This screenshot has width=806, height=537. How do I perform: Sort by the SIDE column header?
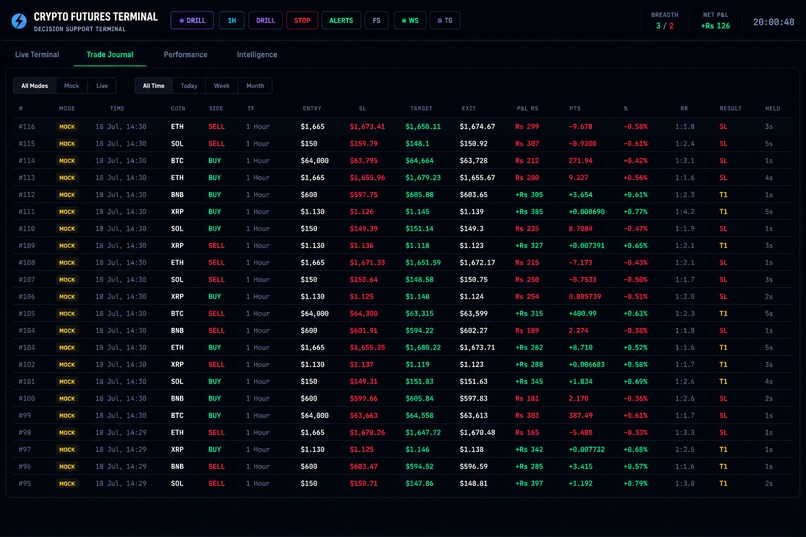coord(216,108)
